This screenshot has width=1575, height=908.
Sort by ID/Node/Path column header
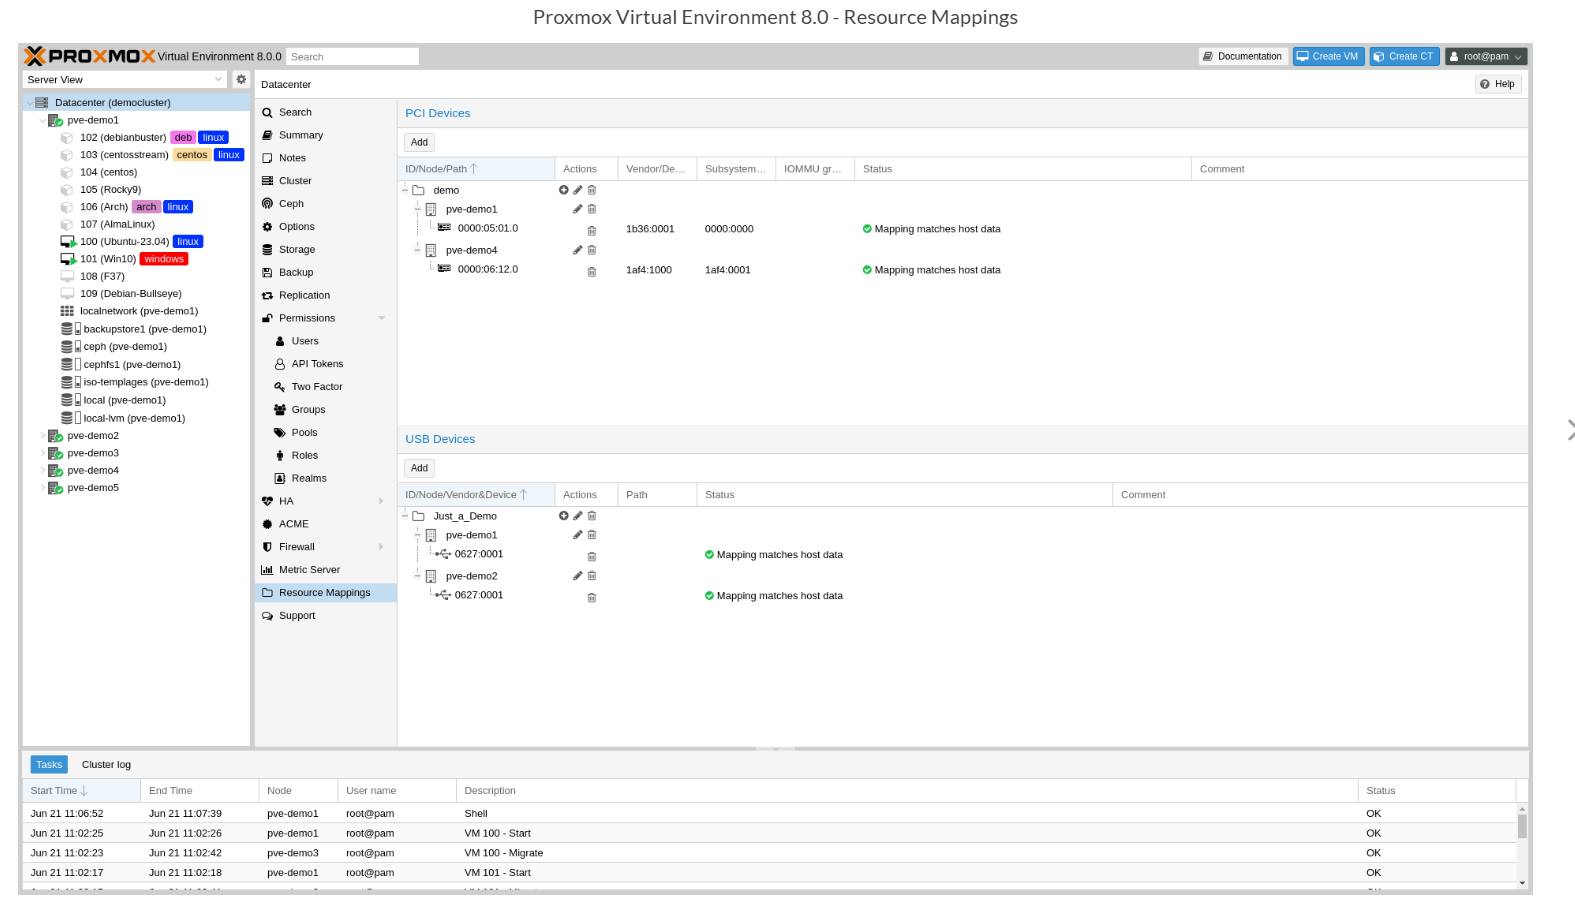[x=476, y=169]
